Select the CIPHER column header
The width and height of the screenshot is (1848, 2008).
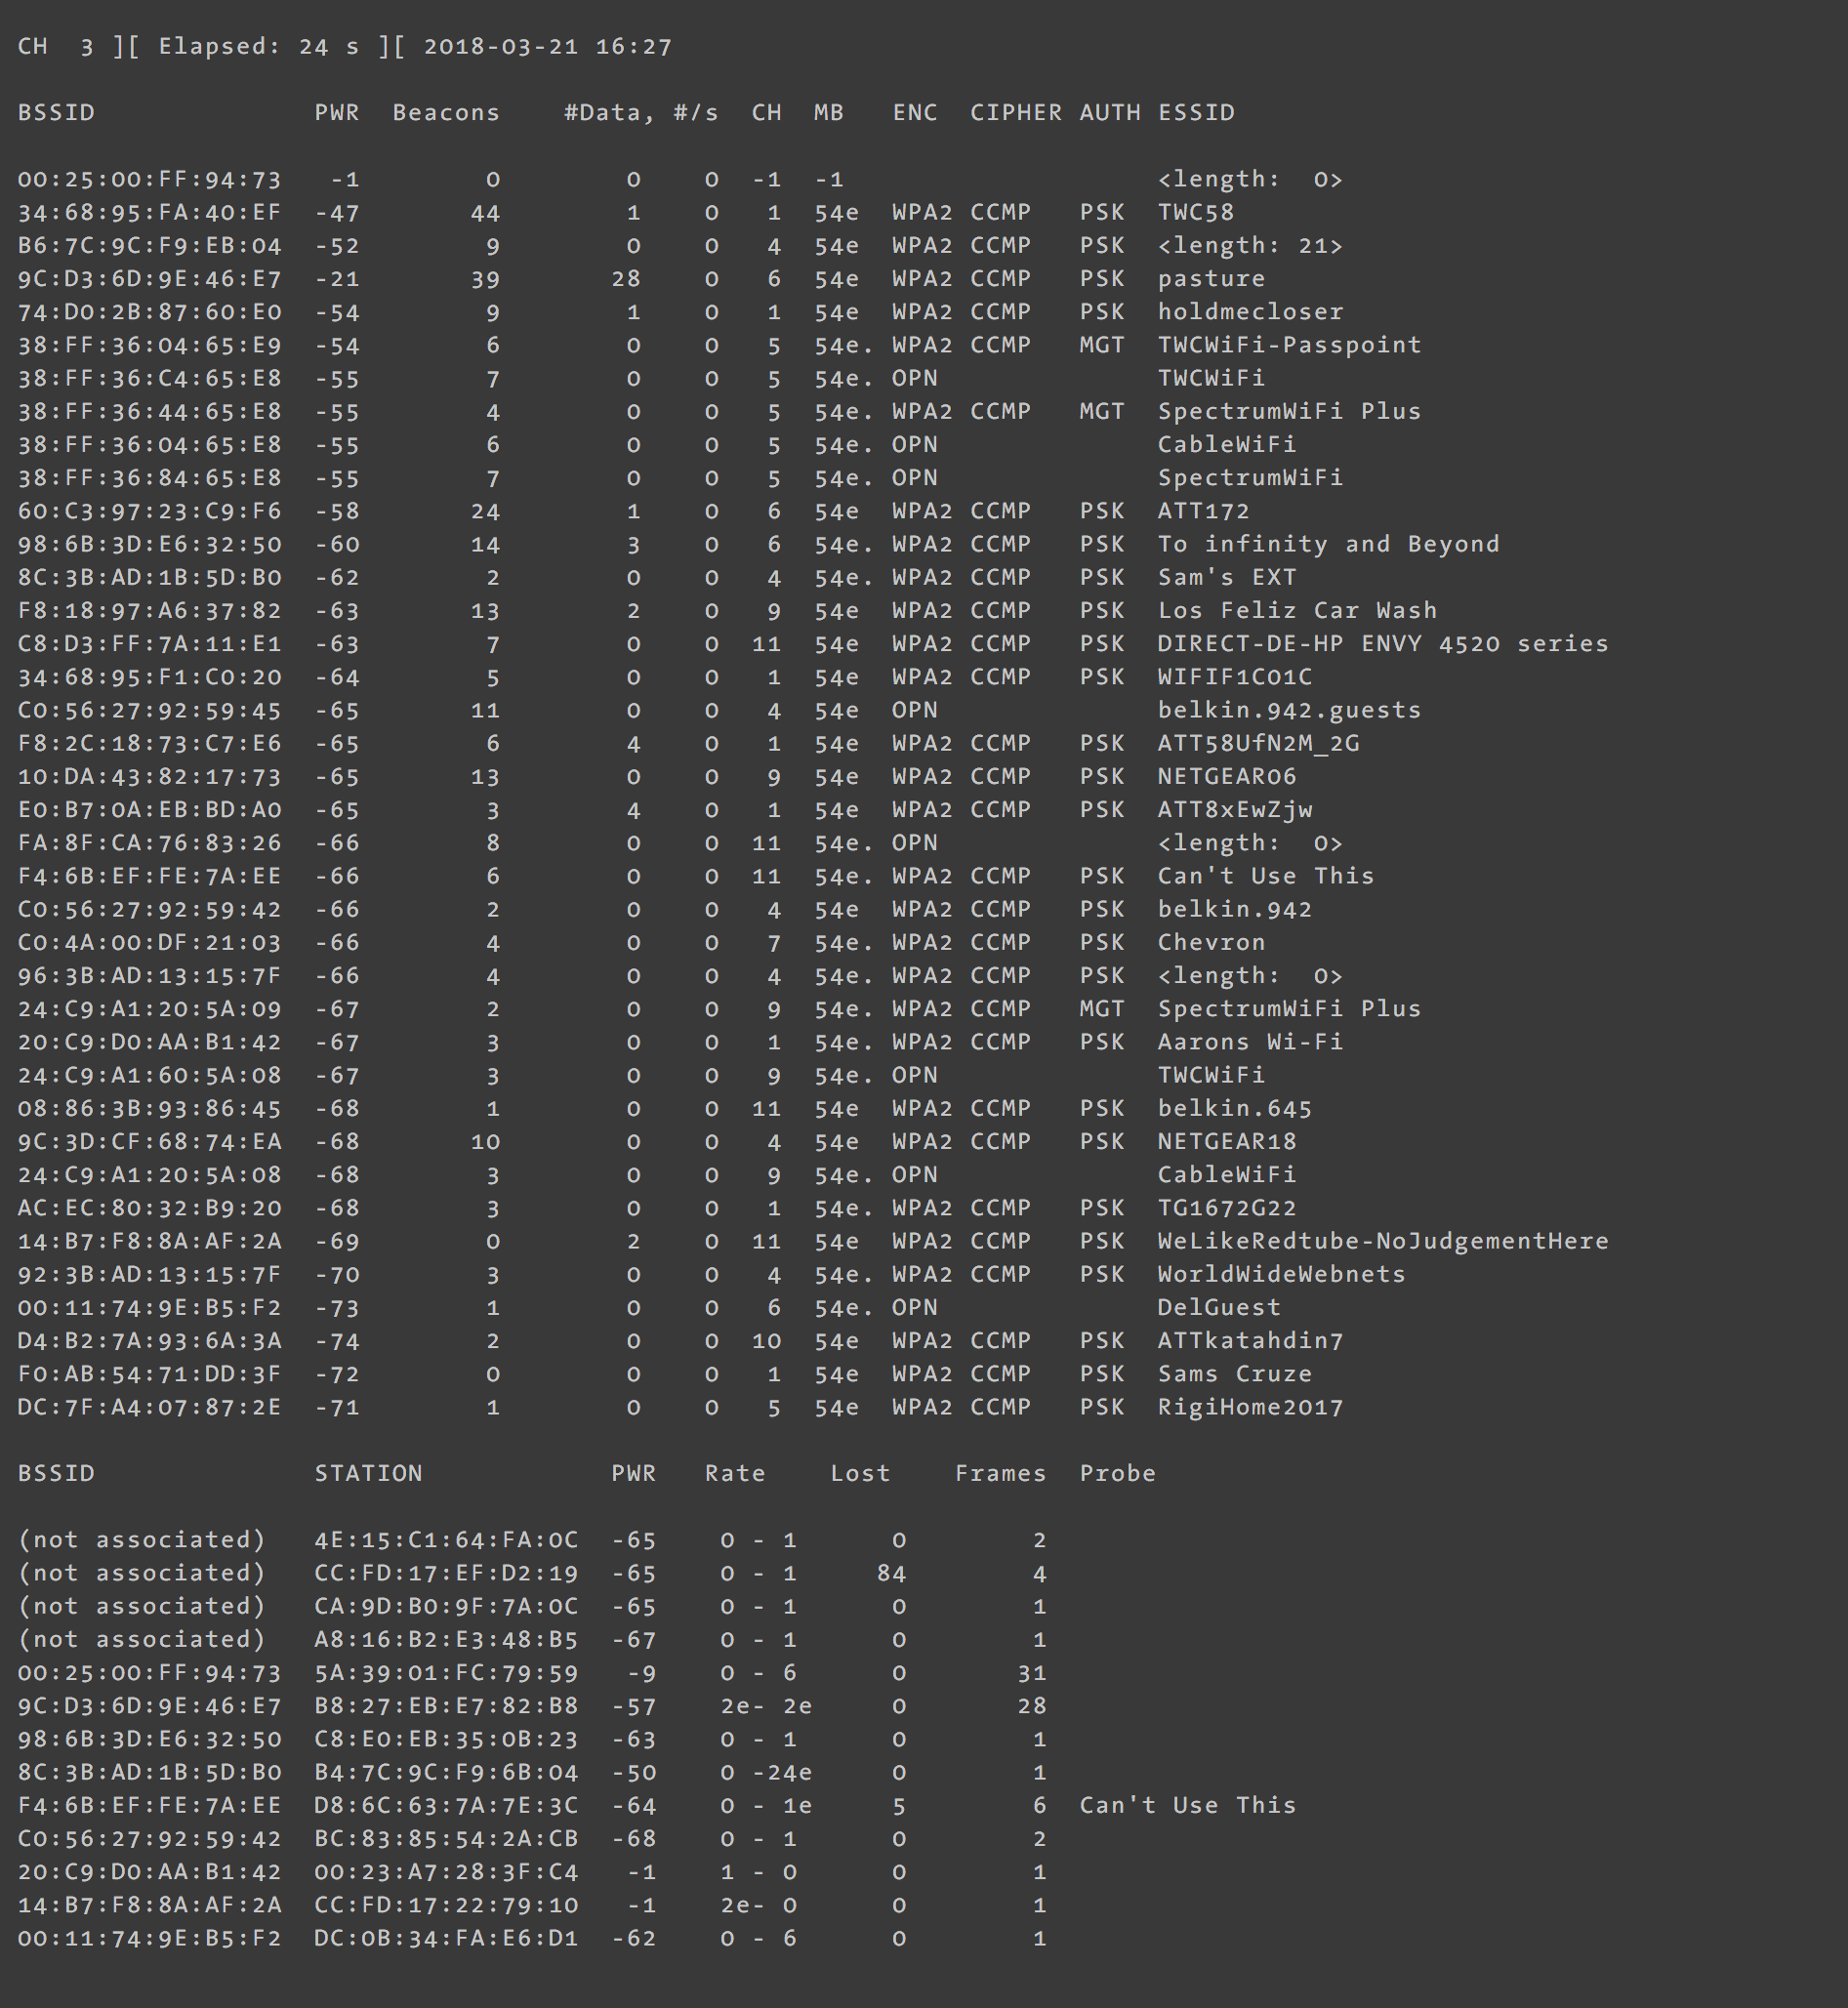[1016, 113]
